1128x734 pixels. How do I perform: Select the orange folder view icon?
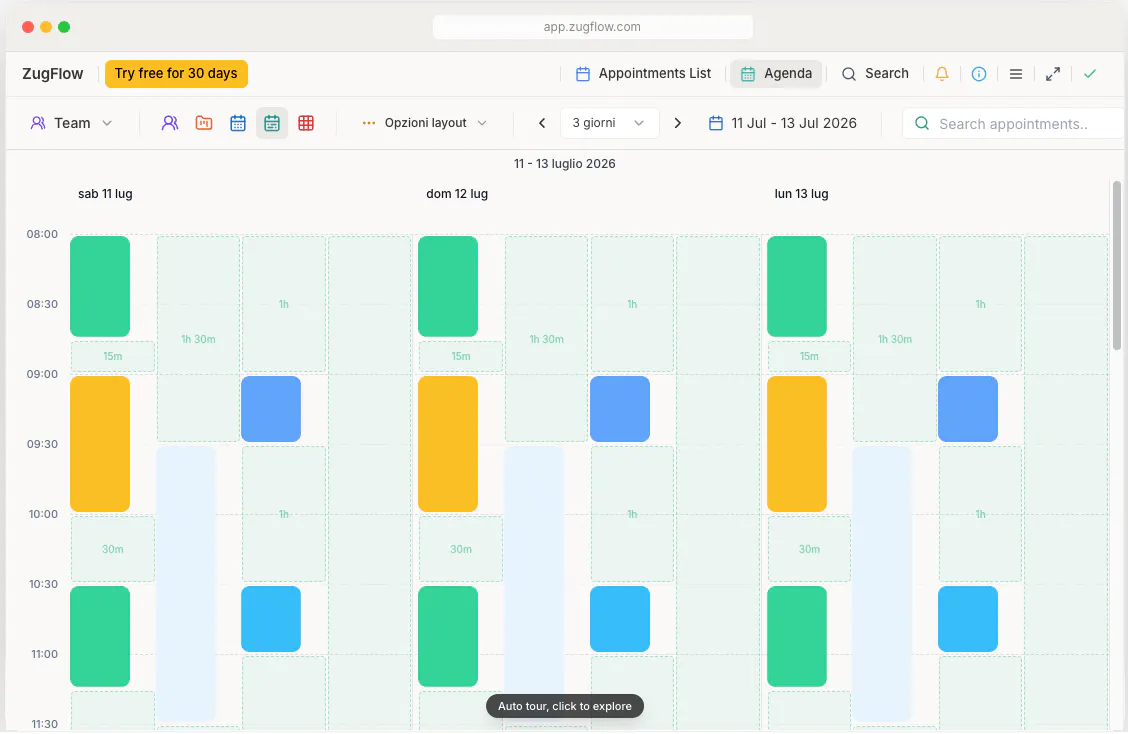[204, 123]
